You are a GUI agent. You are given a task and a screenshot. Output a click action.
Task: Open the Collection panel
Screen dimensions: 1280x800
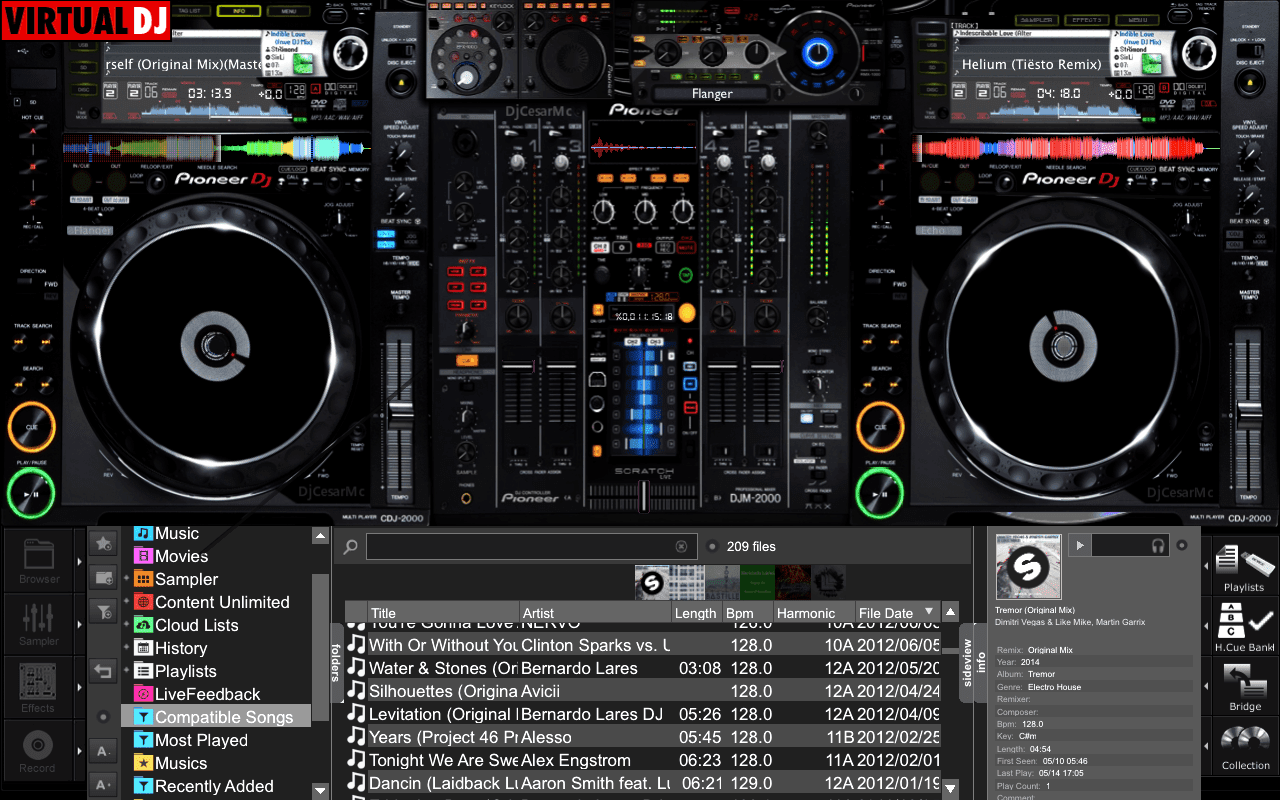[1244, 745]
